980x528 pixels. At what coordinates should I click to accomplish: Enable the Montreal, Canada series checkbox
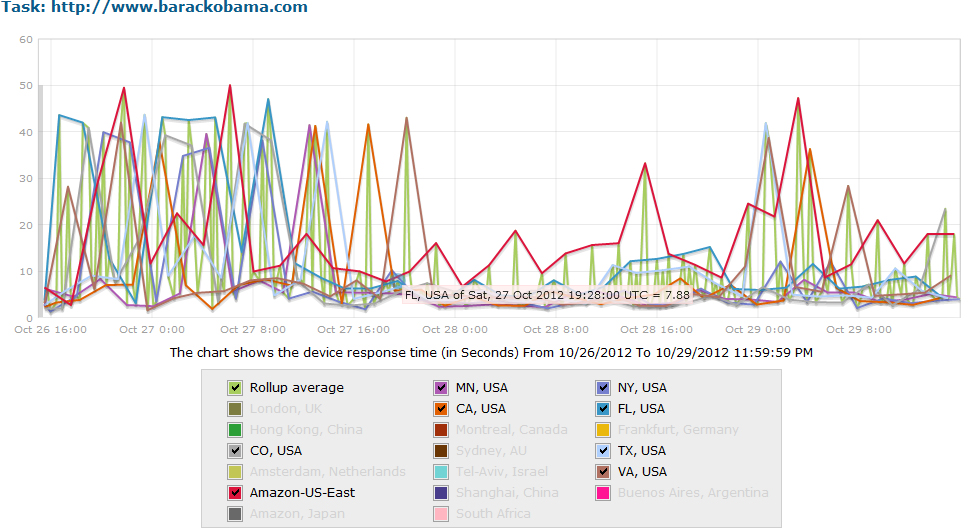tap(441, 430)
